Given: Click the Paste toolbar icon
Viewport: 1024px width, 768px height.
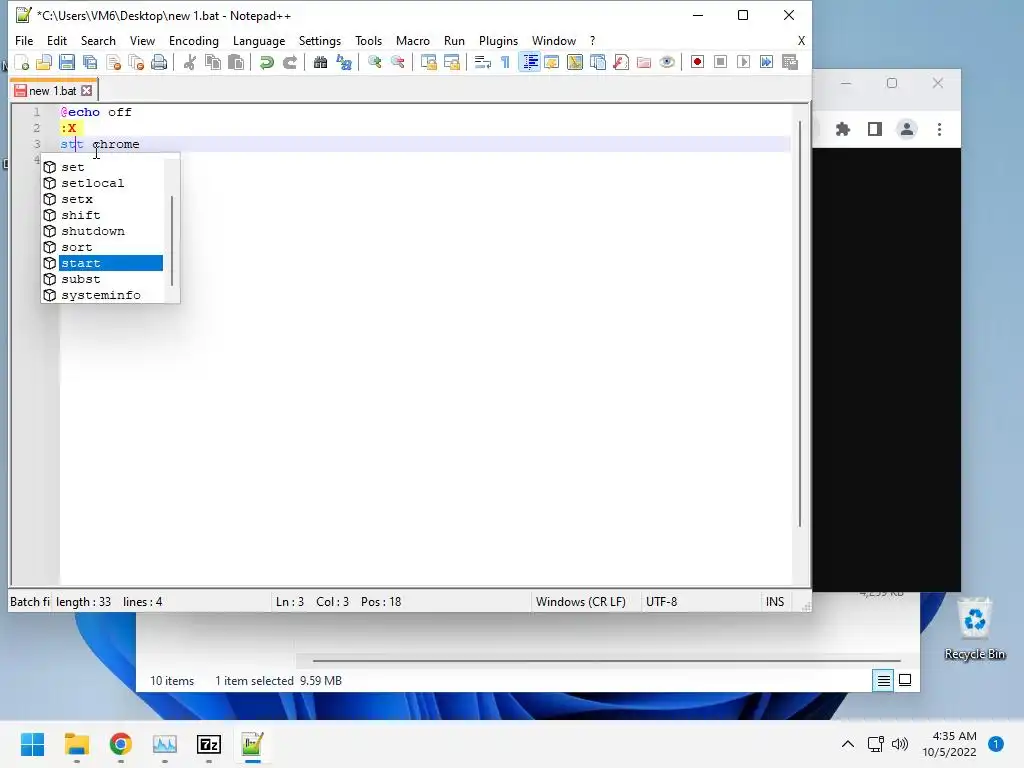Looking at the screenshot, I should (236, 63).
